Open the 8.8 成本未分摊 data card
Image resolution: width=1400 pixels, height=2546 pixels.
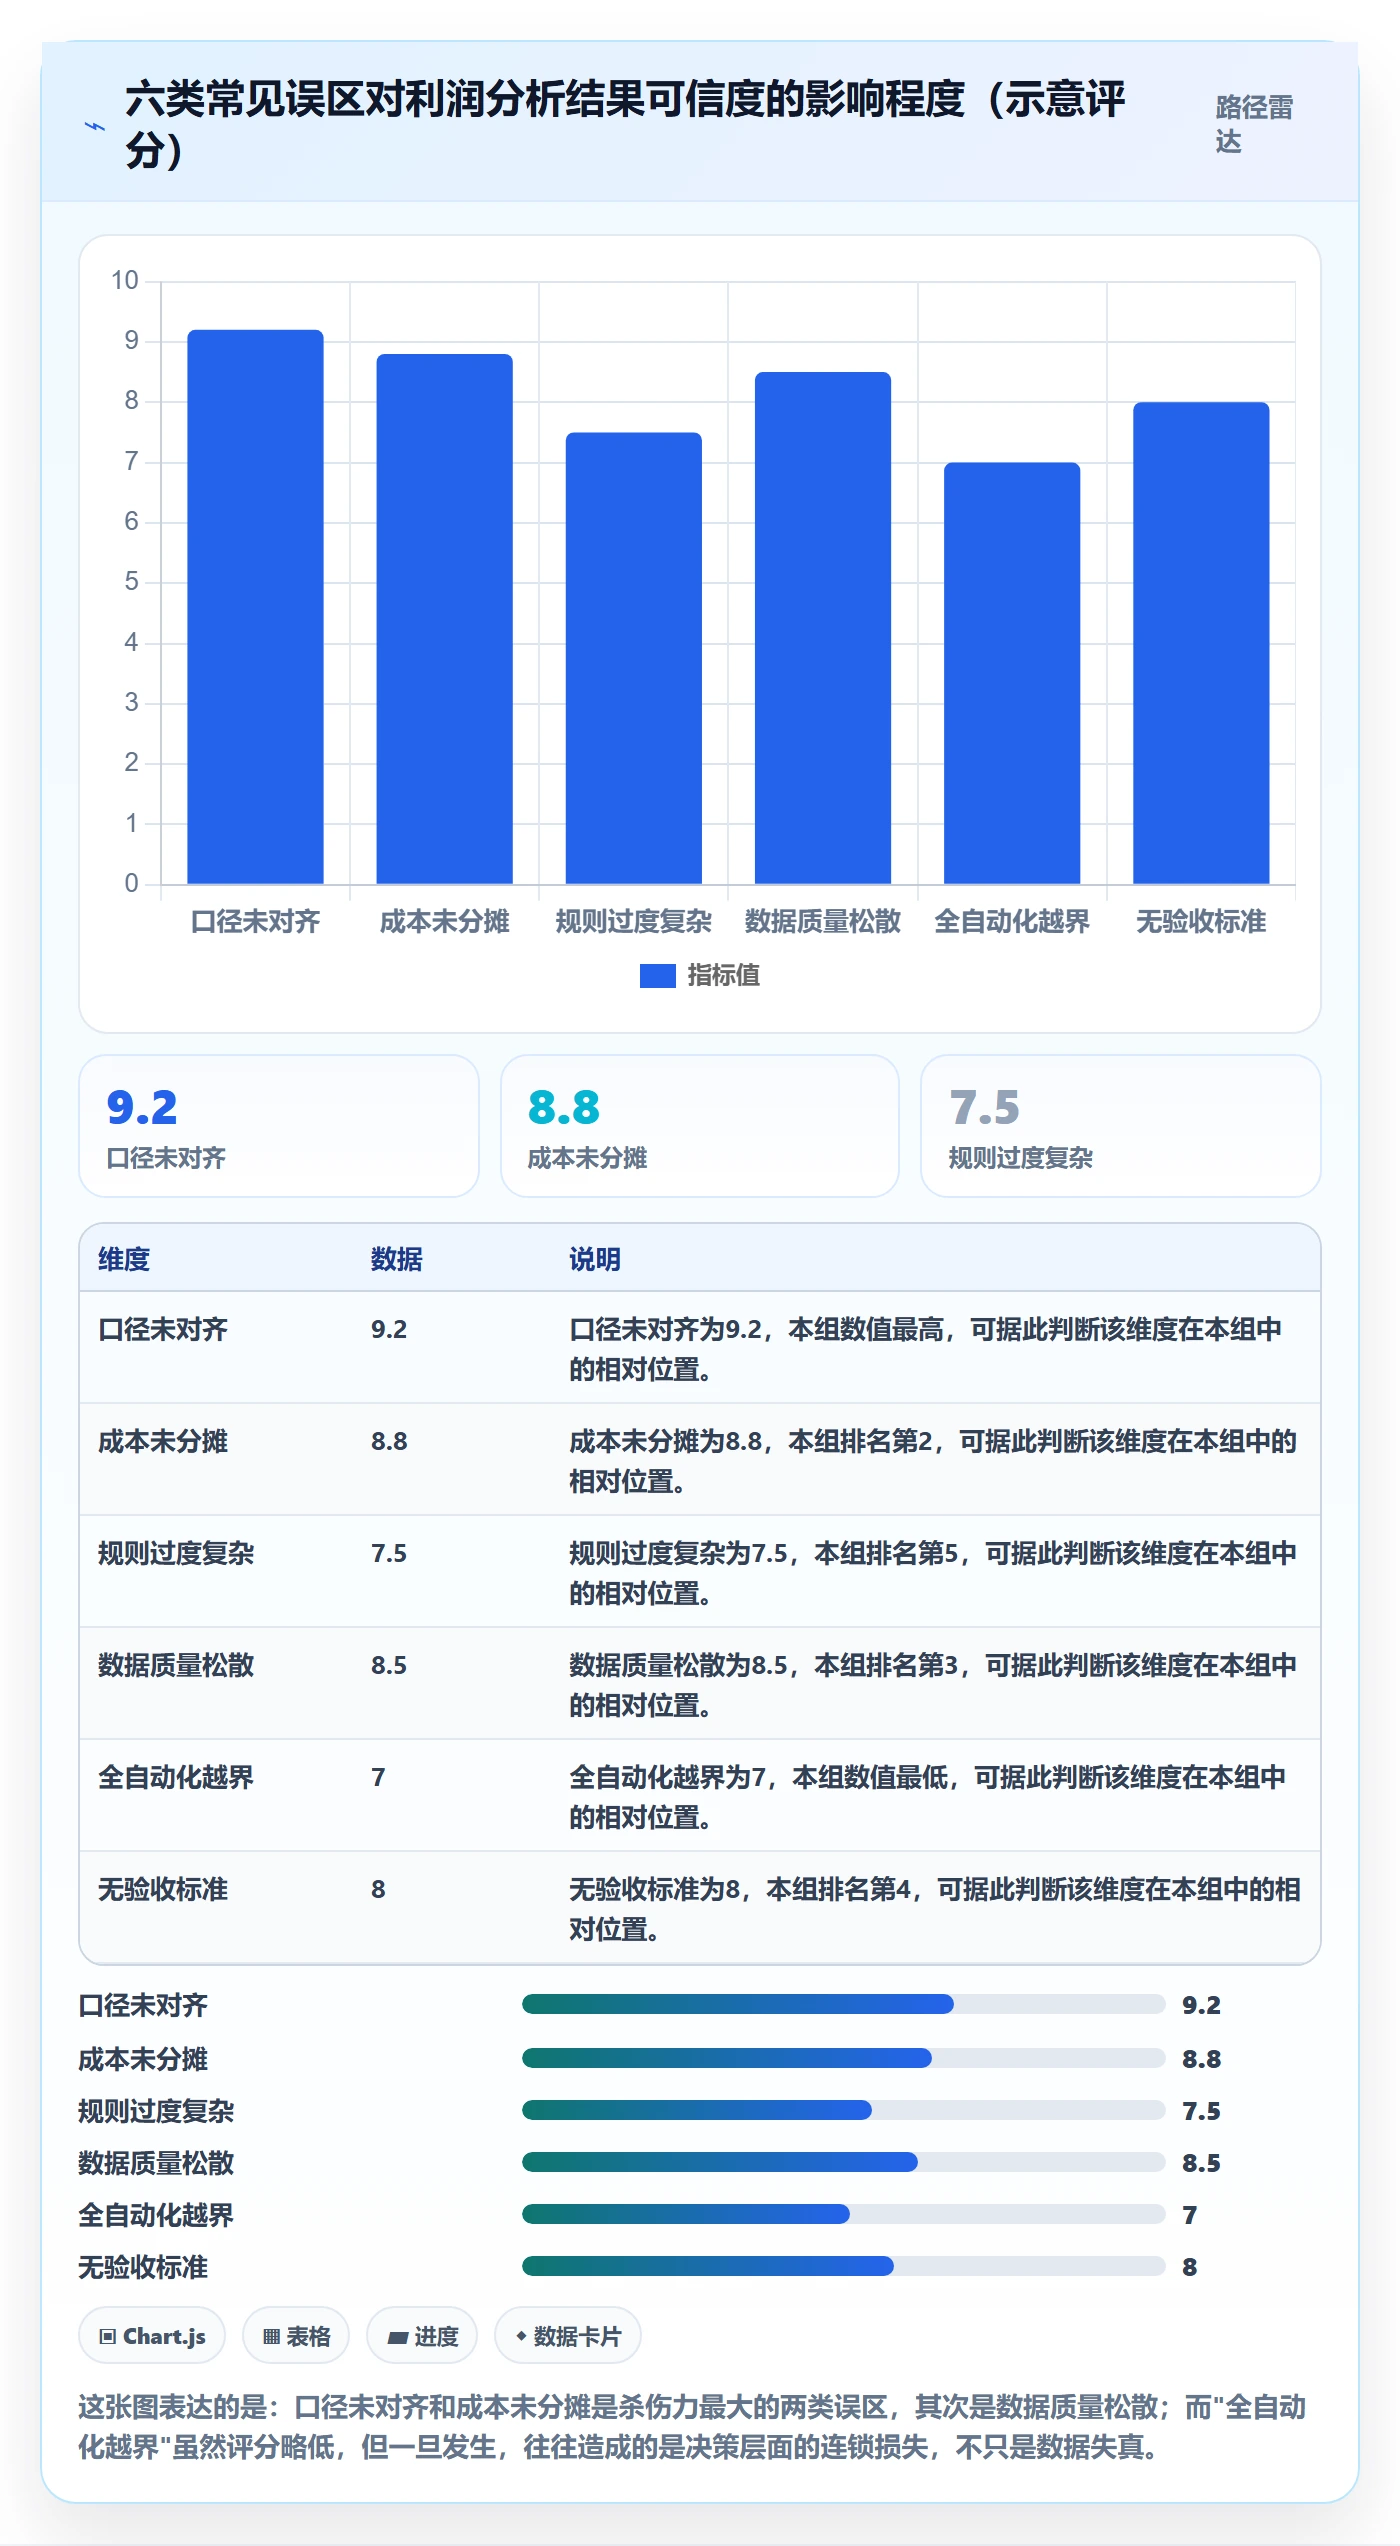click(700, 1126)
